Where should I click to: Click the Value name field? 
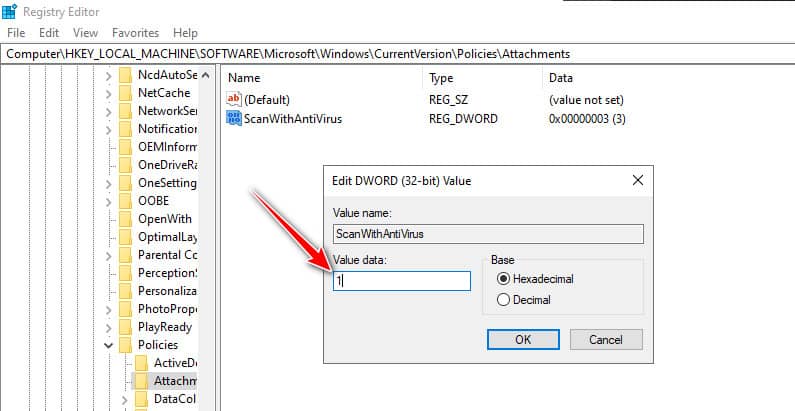point(488,234)
